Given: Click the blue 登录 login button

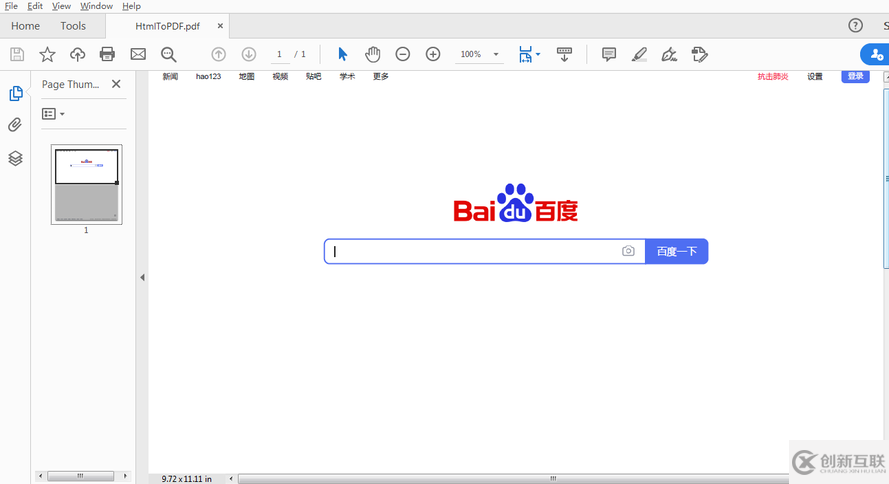Looking at the screenshot, I should click(x=856, y=77).
